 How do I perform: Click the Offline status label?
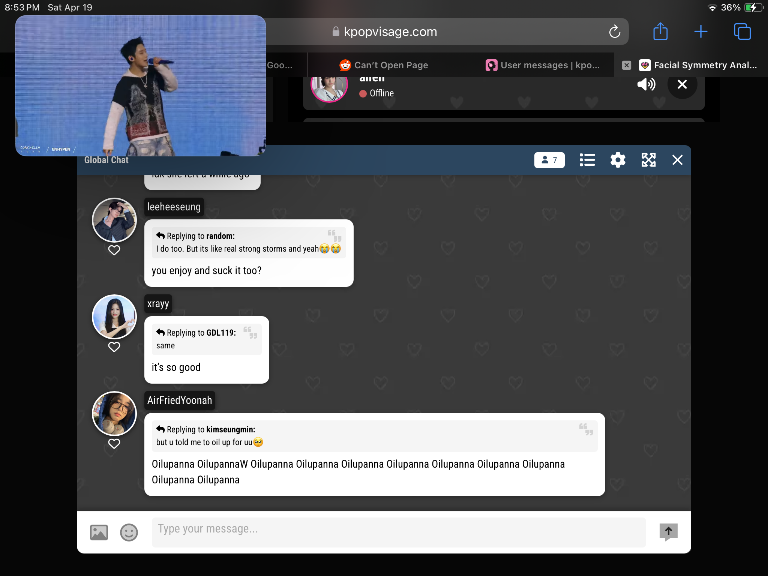381,93
